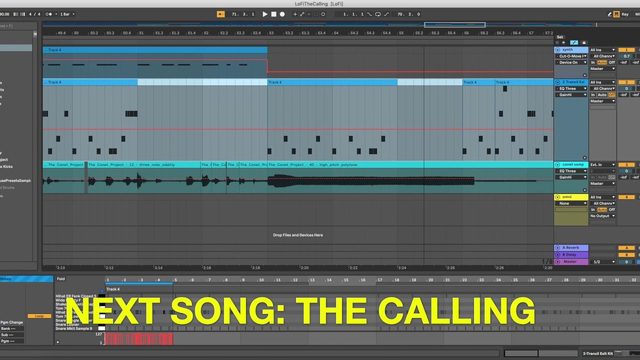640x360 pixels.
Task: Open the Cut-O-Move device chooser on synth
Action: pos(571,56)
